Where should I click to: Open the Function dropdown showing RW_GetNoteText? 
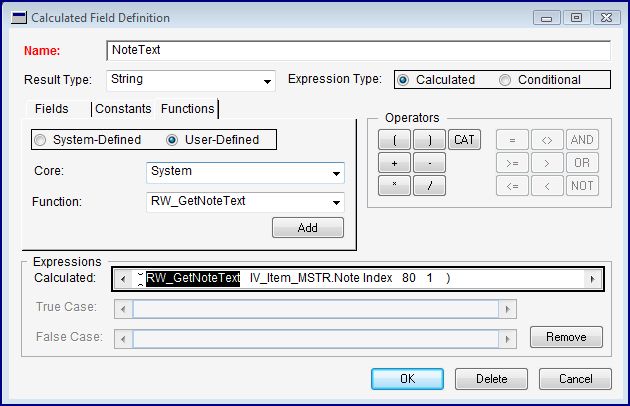click(x=336, y=202)
